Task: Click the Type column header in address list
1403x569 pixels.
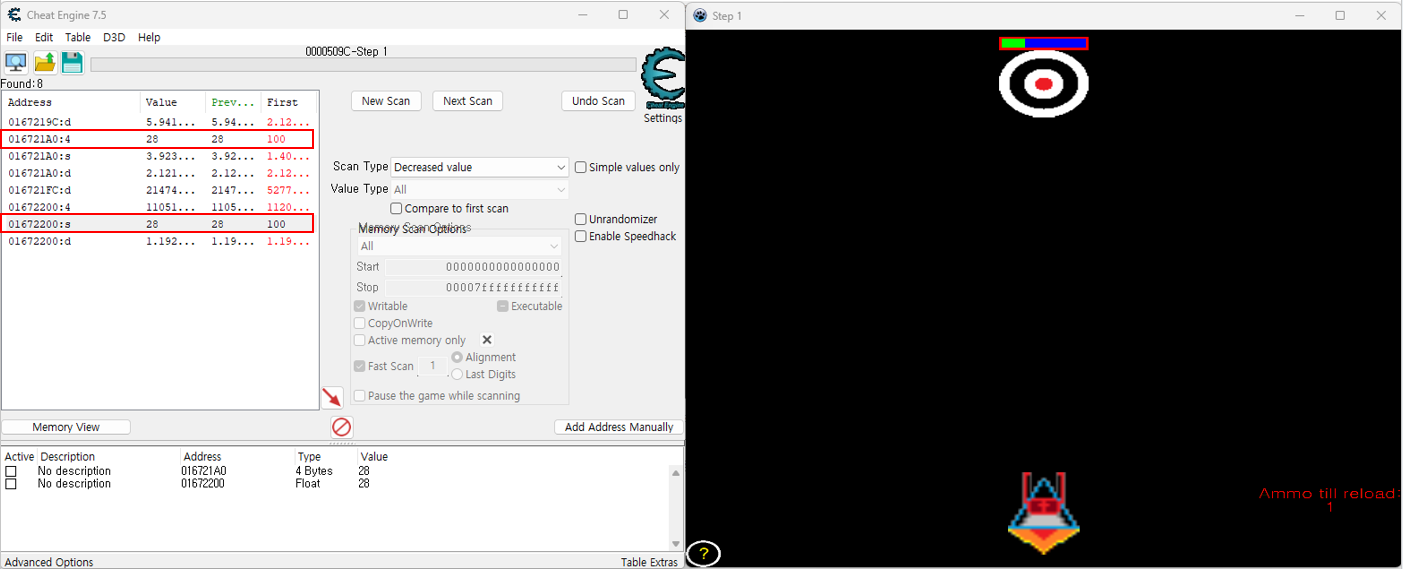Action: click(x=308, y=457)
